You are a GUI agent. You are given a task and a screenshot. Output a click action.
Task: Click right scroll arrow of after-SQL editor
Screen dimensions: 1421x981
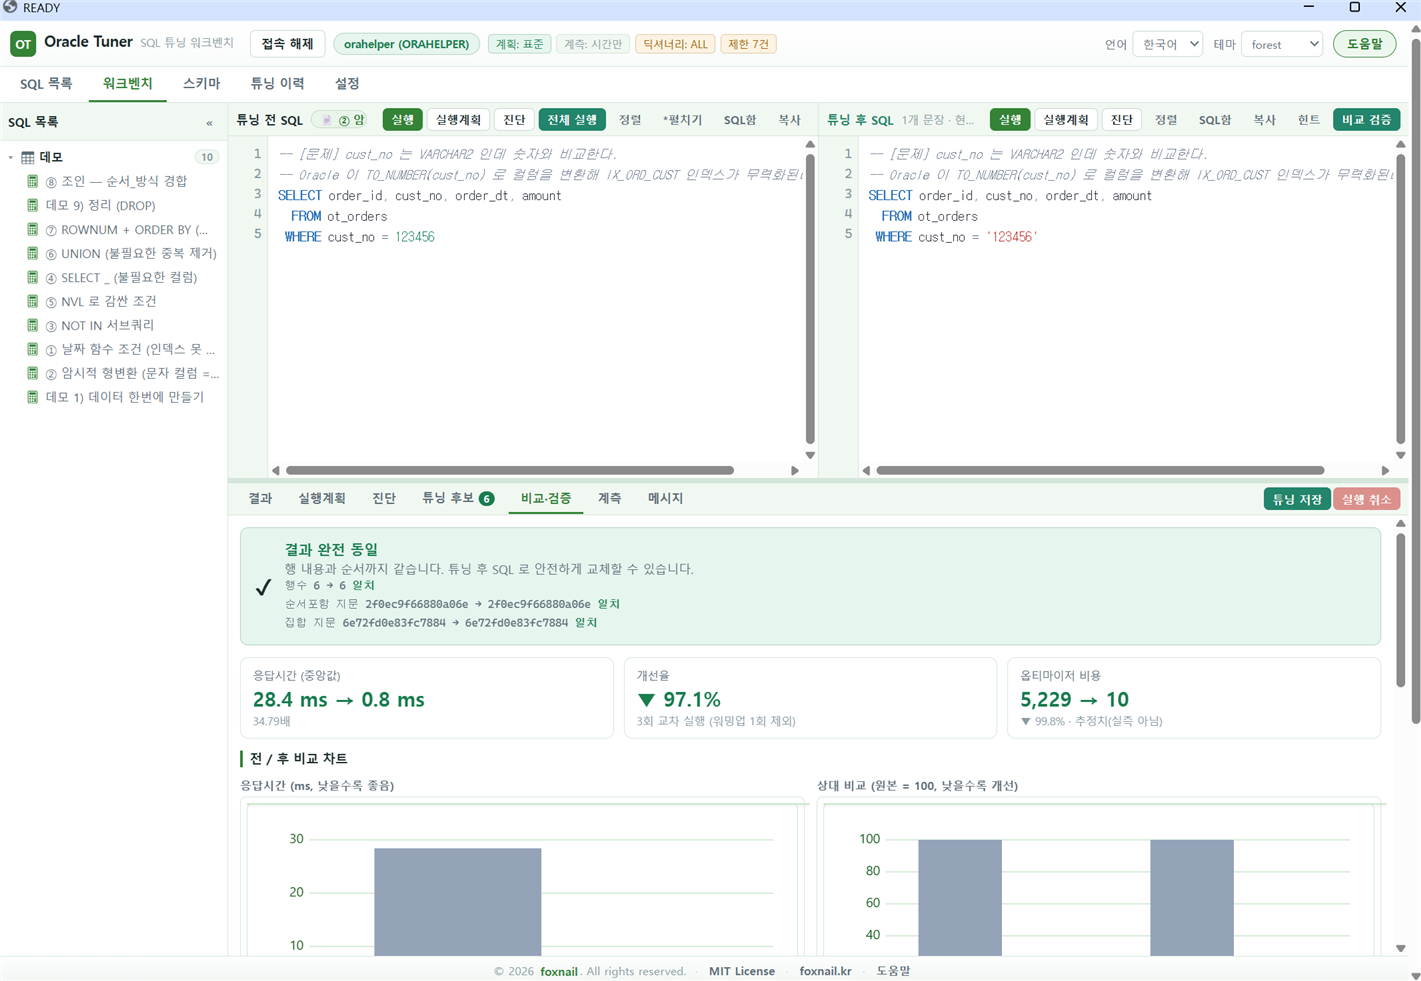point(1385,470)
